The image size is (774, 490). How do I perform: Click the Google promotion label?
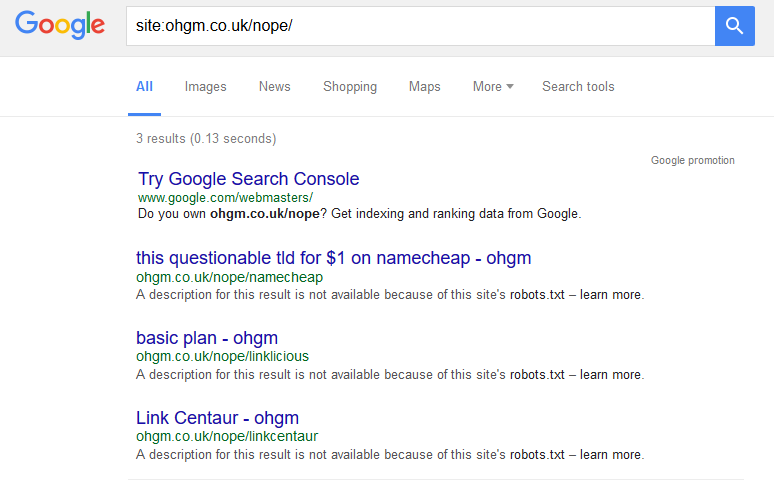coord(693,160)
